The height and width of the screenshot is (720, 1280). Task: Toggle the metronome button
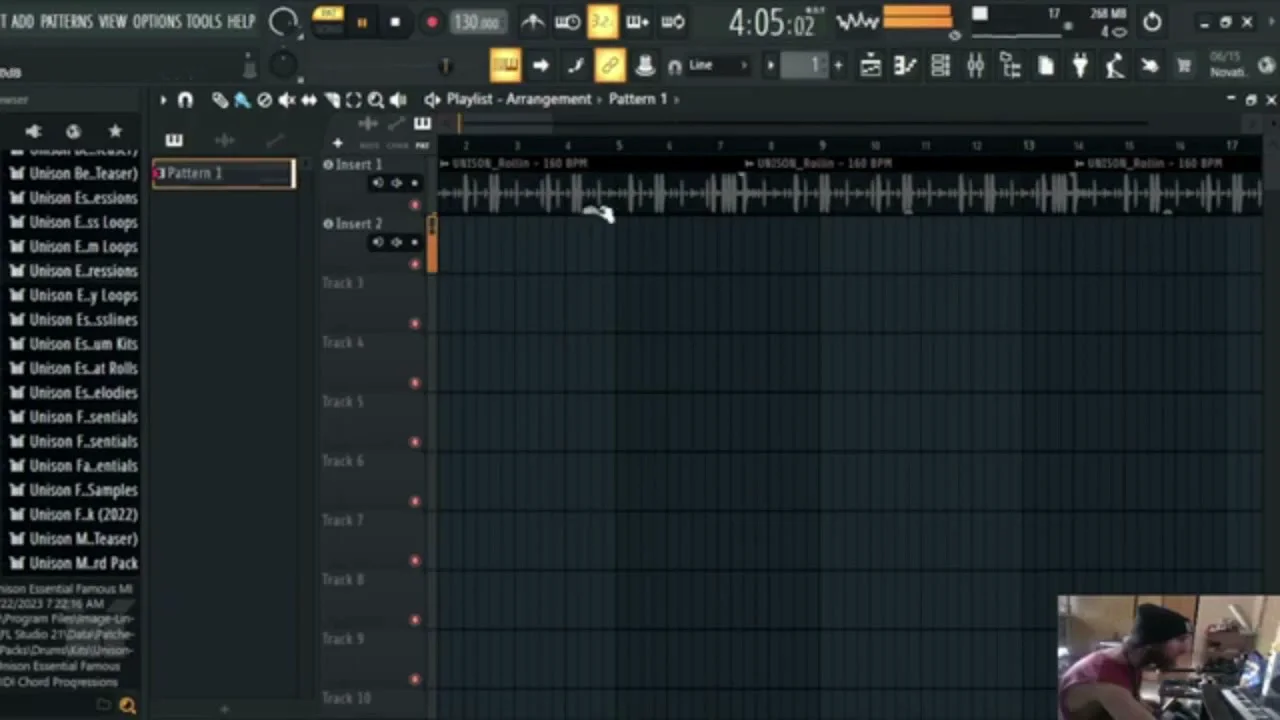click(x=532, y=22)
